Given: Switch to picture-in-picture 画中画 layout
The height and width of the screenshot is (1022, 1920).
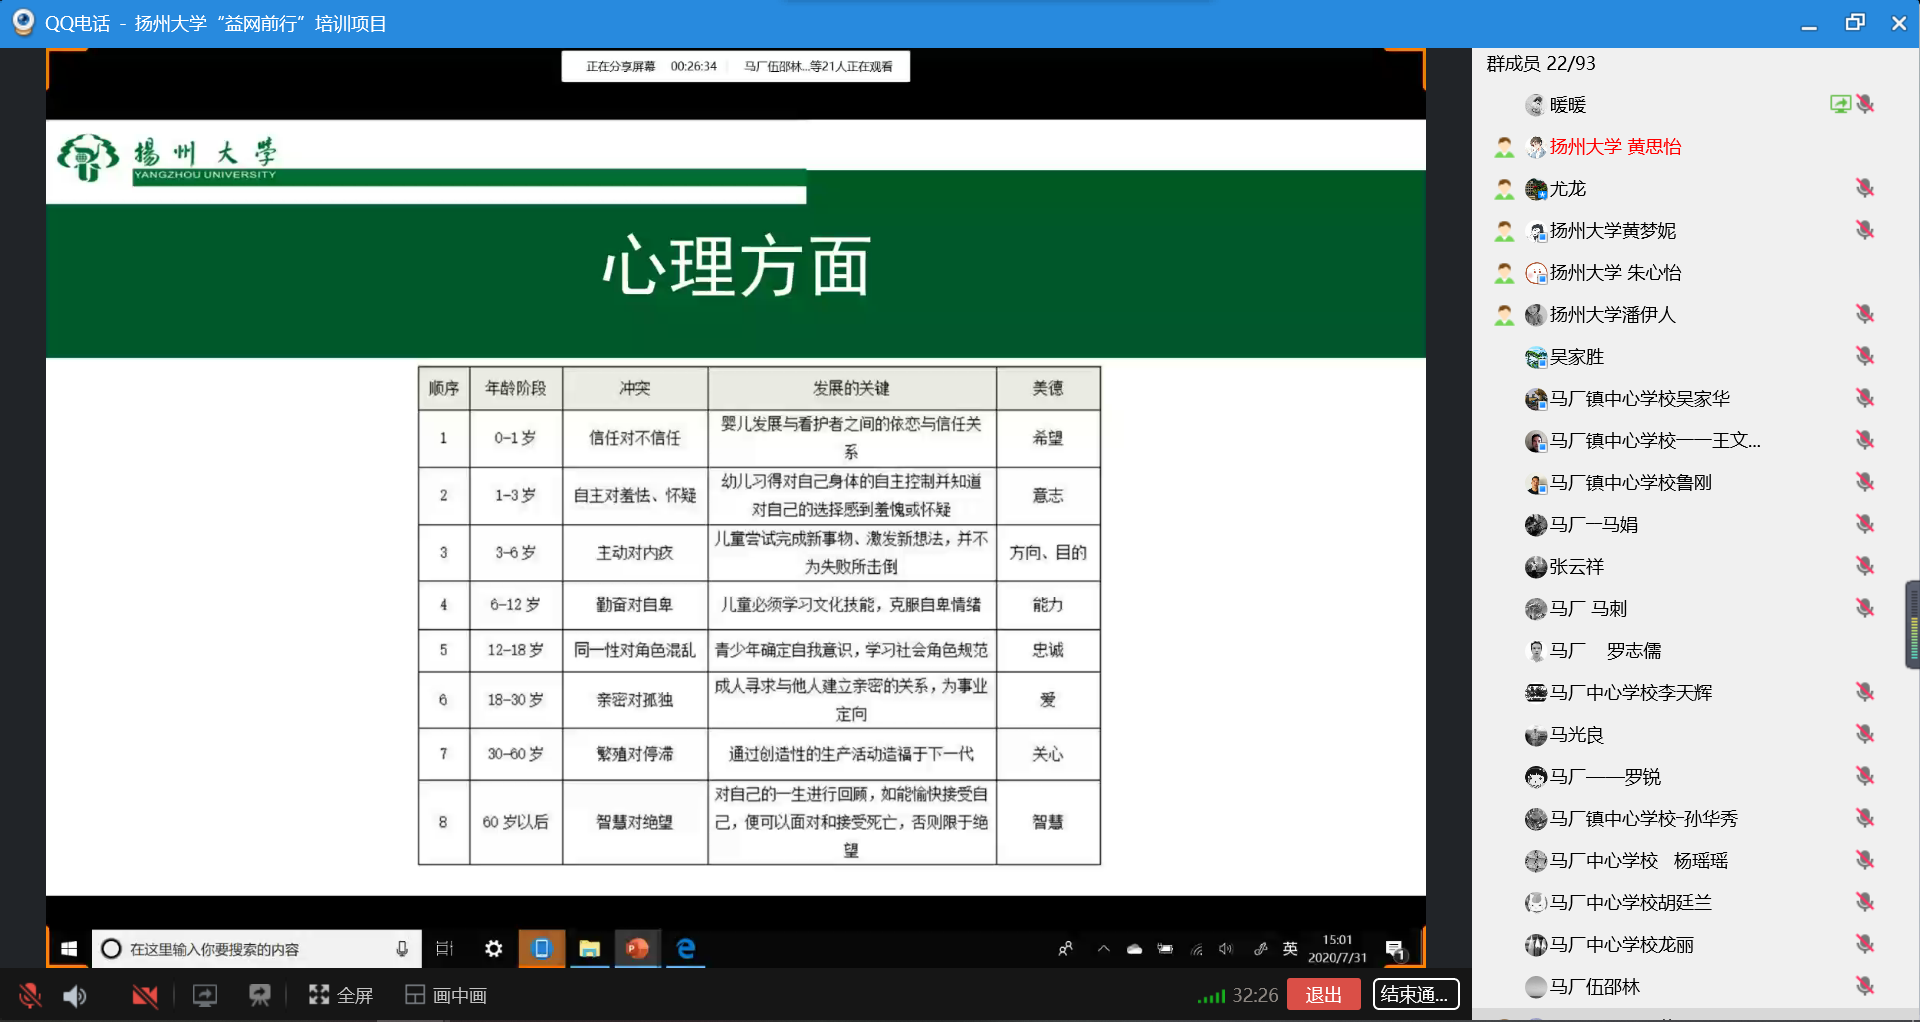Looking at the screenshot, I should pyautogui.click(x=446, y=995).
